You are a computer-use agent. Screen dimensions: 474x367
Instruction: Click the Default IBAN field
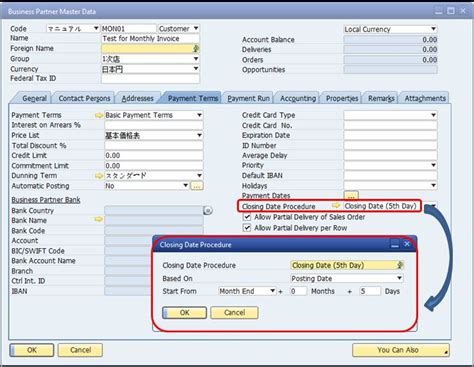pyautogui.click(x=390, y=175)
